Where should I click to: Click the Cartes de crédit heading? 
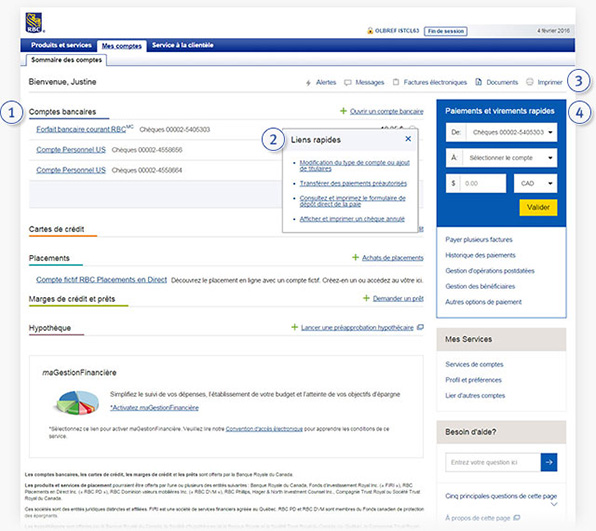click(x=57, y=229)
